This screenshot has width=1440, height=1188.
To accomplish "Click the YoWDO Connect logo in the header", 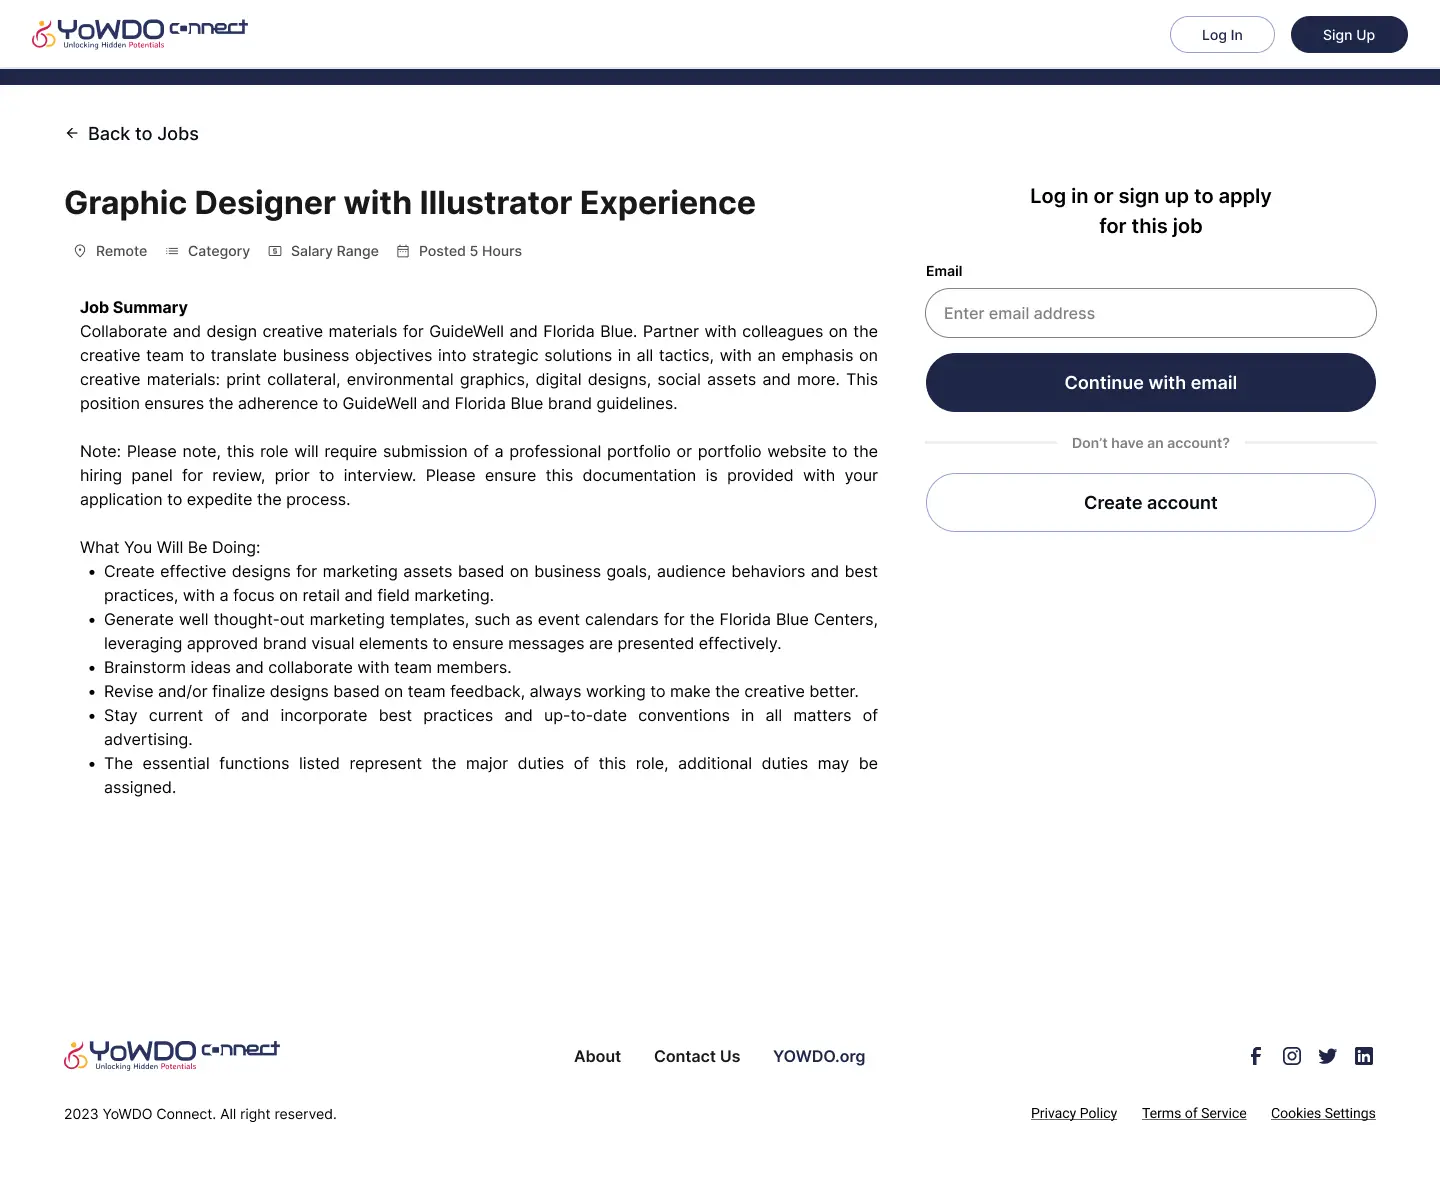I will tap(140, 32).
